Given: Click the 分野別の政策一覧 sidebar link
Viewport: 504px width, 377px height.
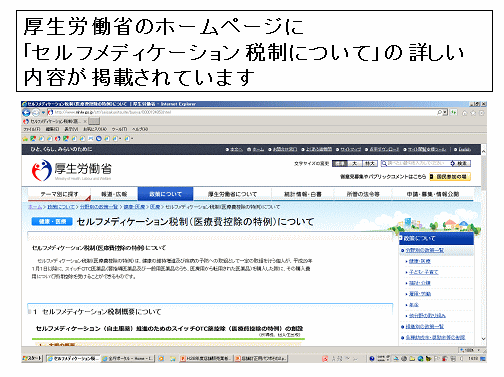Looking at the screenshot, I should pyautogui.click(x=424, y=250).
